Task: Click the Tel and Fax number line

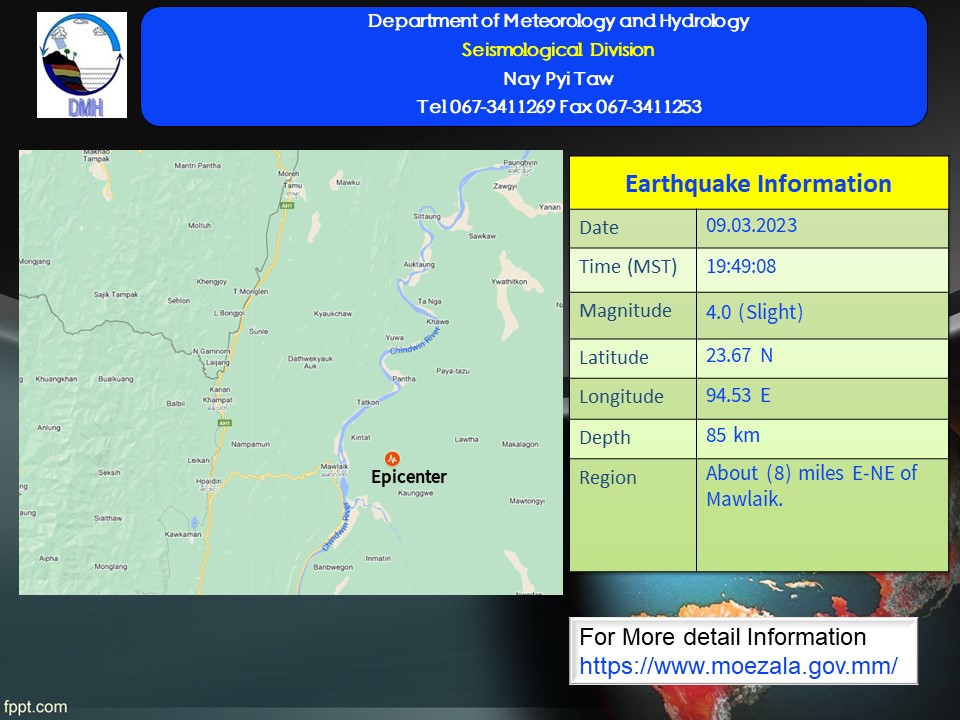Action: 559,107
